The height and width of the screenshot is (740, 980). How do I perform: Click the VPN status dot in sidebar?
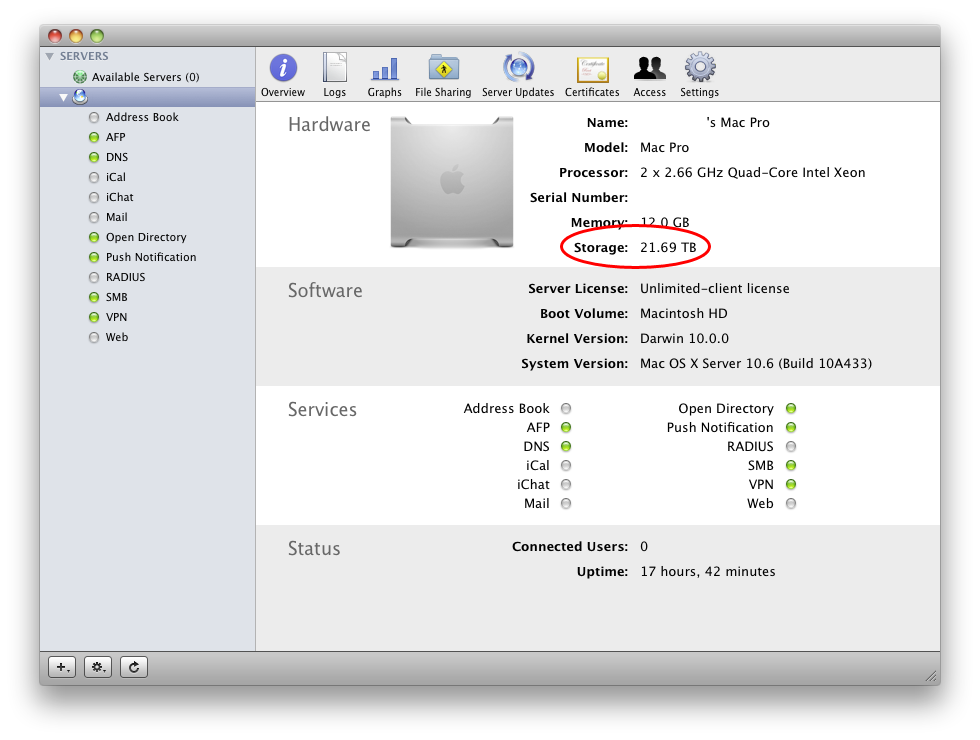point(94,317)
